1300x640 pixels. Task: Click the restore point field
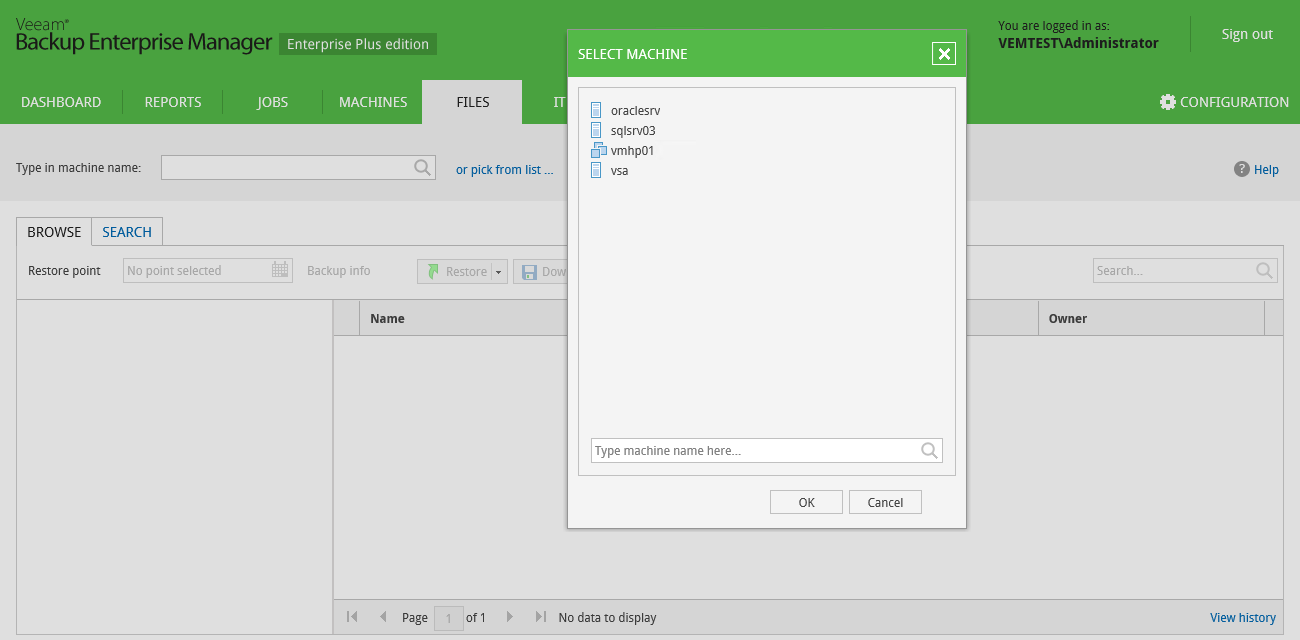(x=208, y=270)
